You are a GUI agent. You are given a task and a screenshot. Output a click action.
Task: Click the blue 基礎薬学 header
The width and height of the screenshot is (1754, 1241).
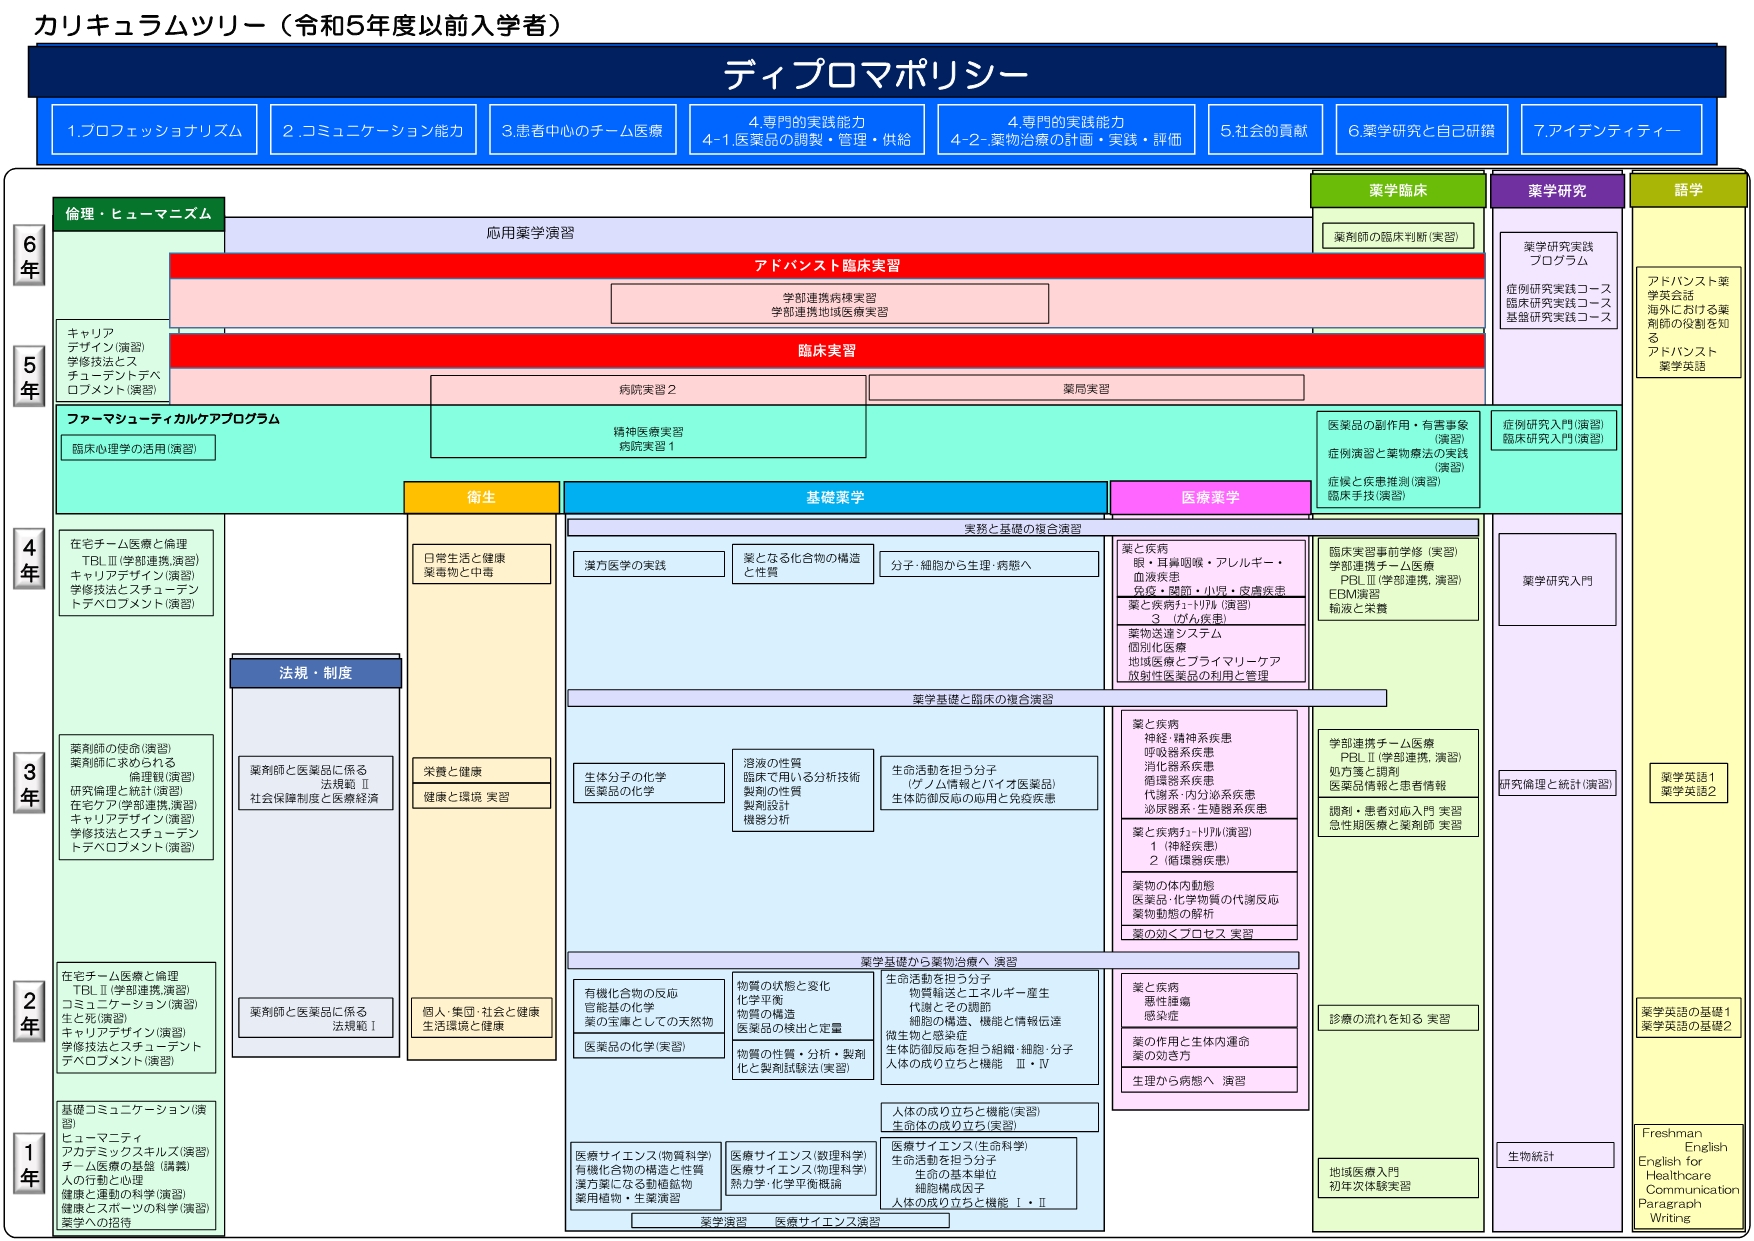point(835,497)
